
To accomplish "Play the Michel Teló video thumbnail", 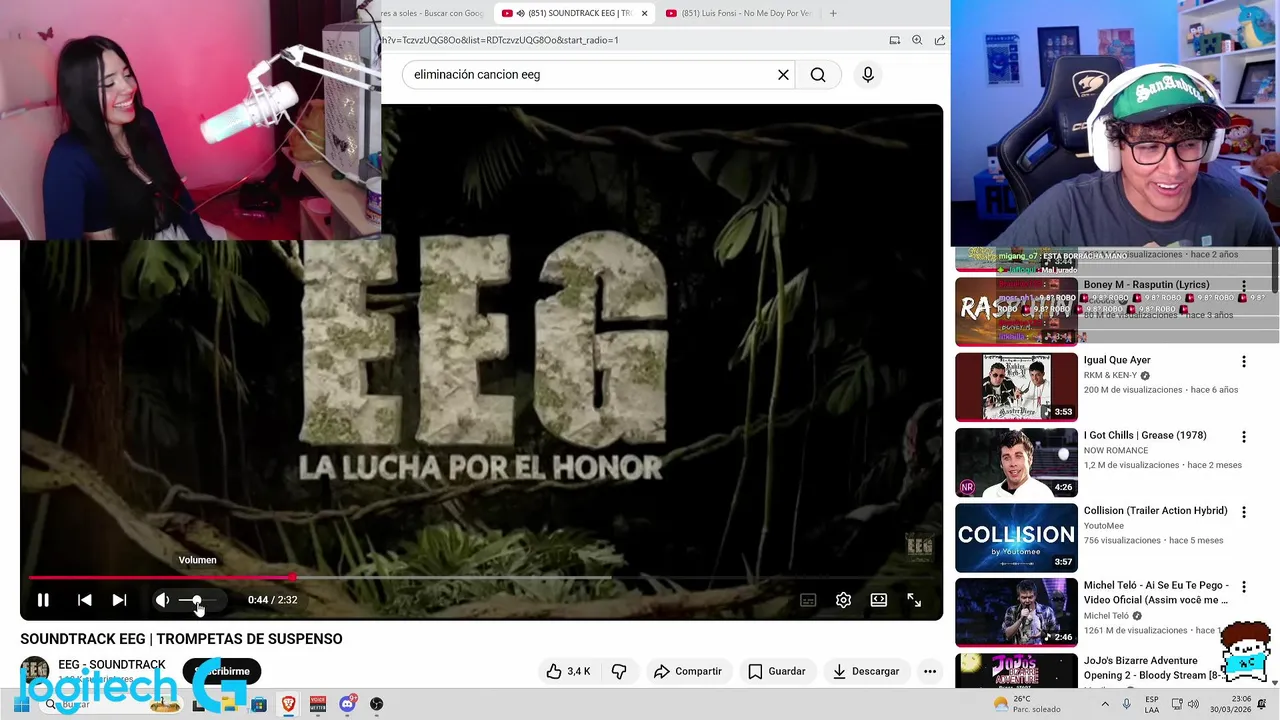I will tap(1016, 613).
